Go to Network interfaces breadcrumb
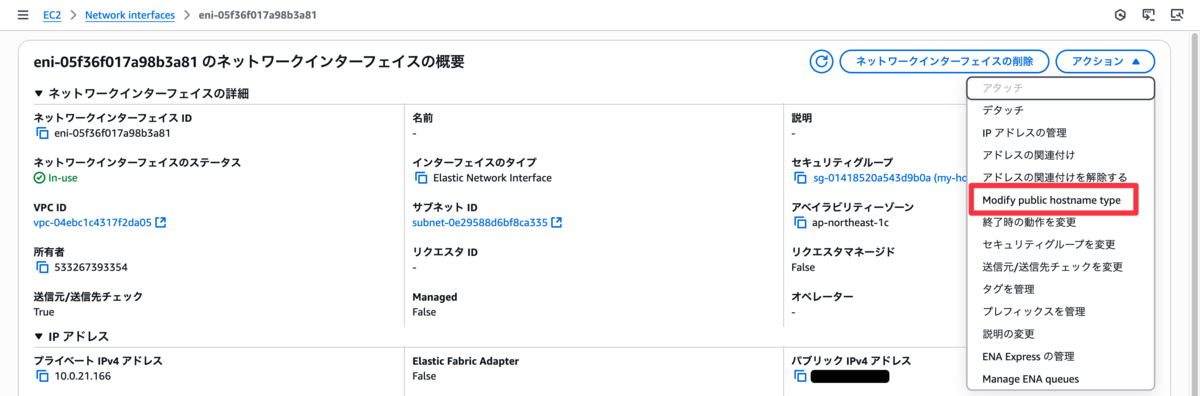The height and width of the screenshot is (396, 1200). click(x=129, y=16)
